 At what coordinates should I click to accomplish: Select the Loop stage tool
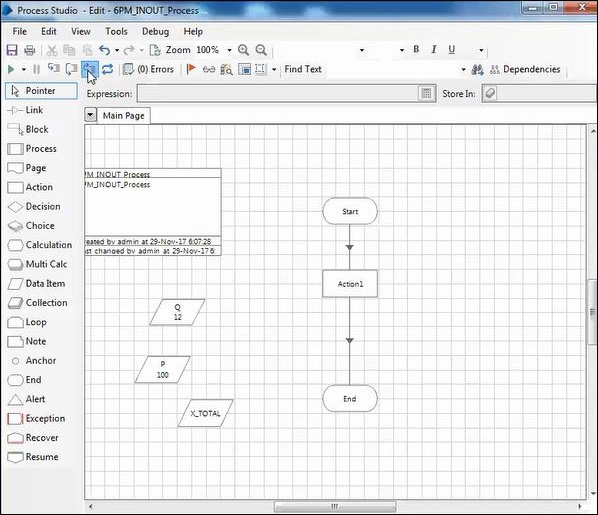27,322
